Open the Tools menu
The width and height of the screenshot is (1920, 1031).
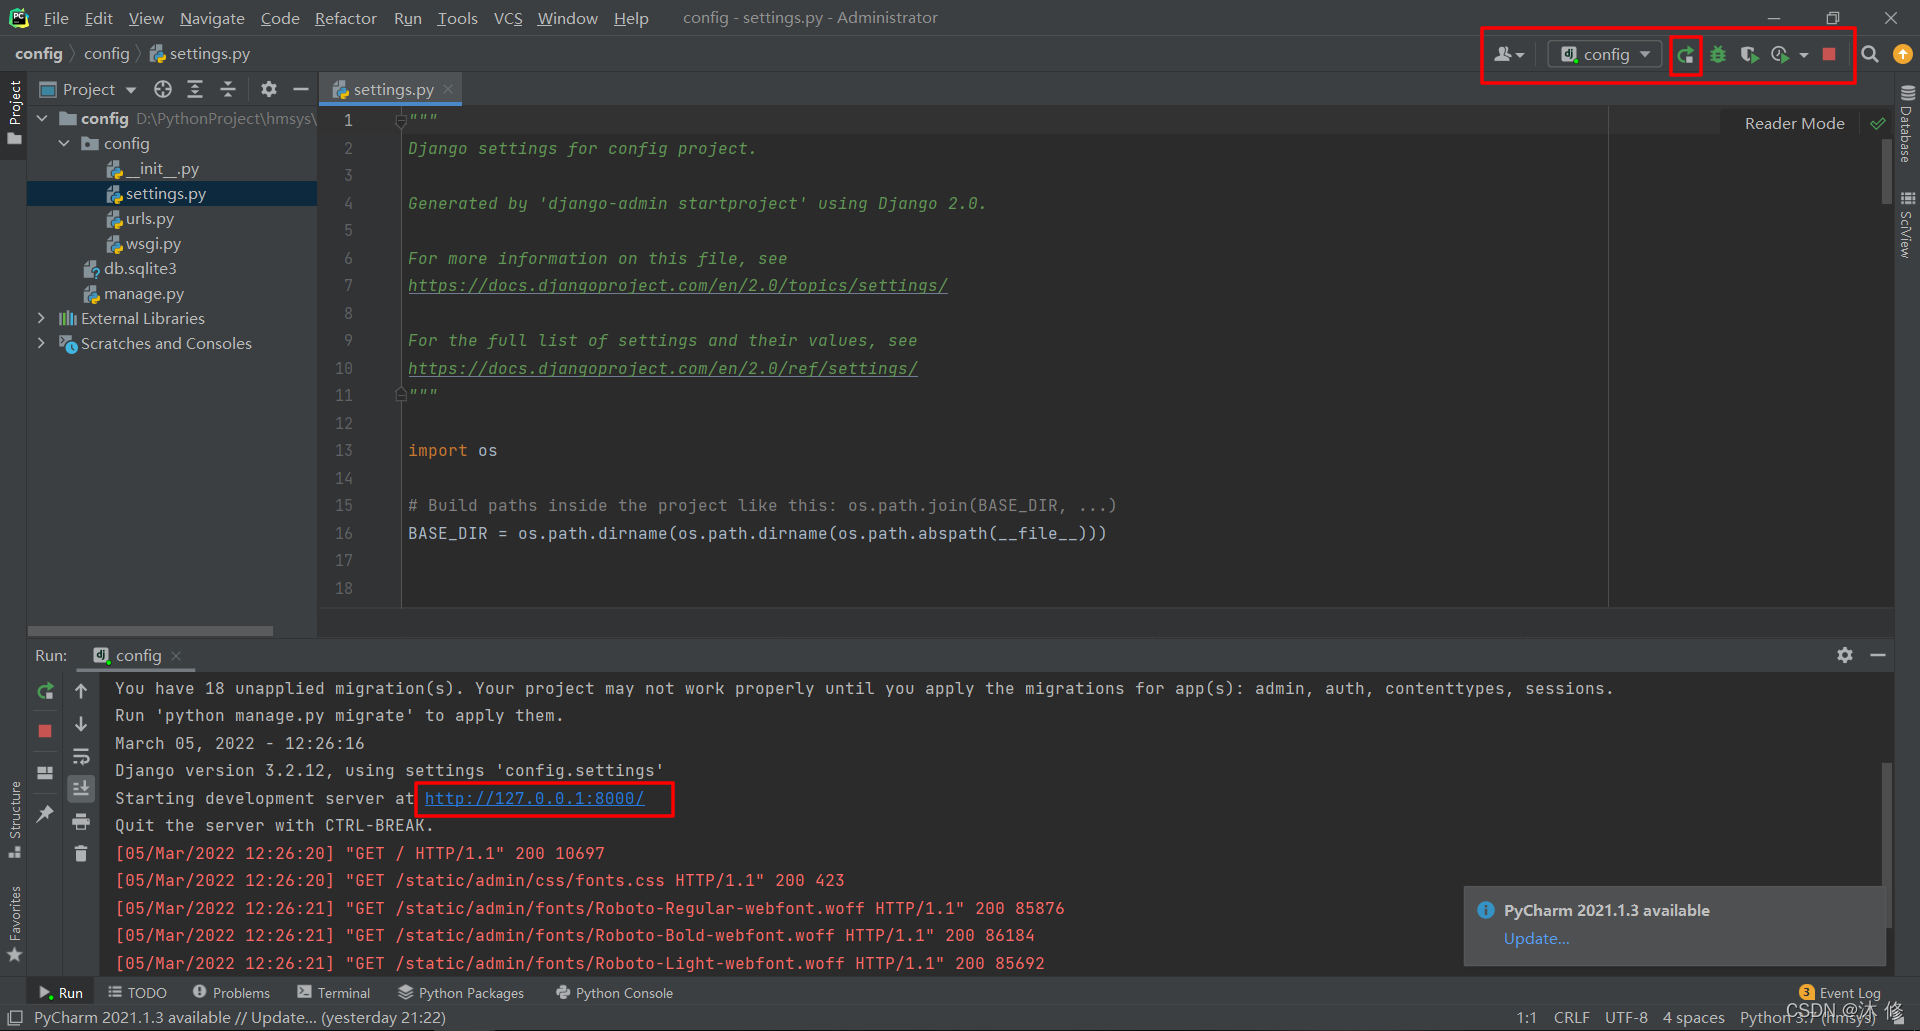(x=457, y=18)
